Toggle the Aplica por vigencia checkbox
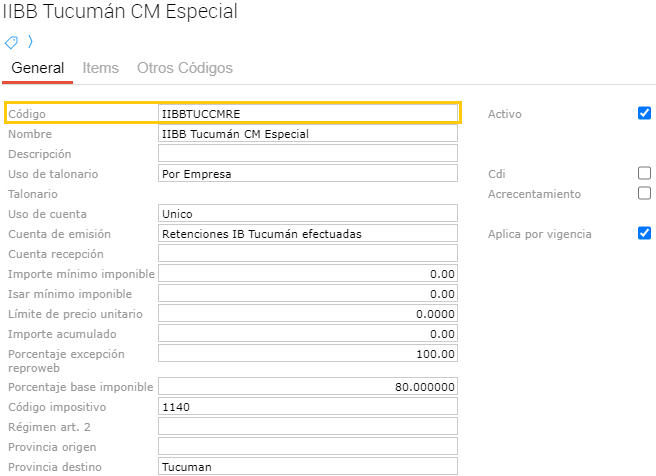Image resolution: width=656 pixels, height=476 pixels. pos(644,233)
